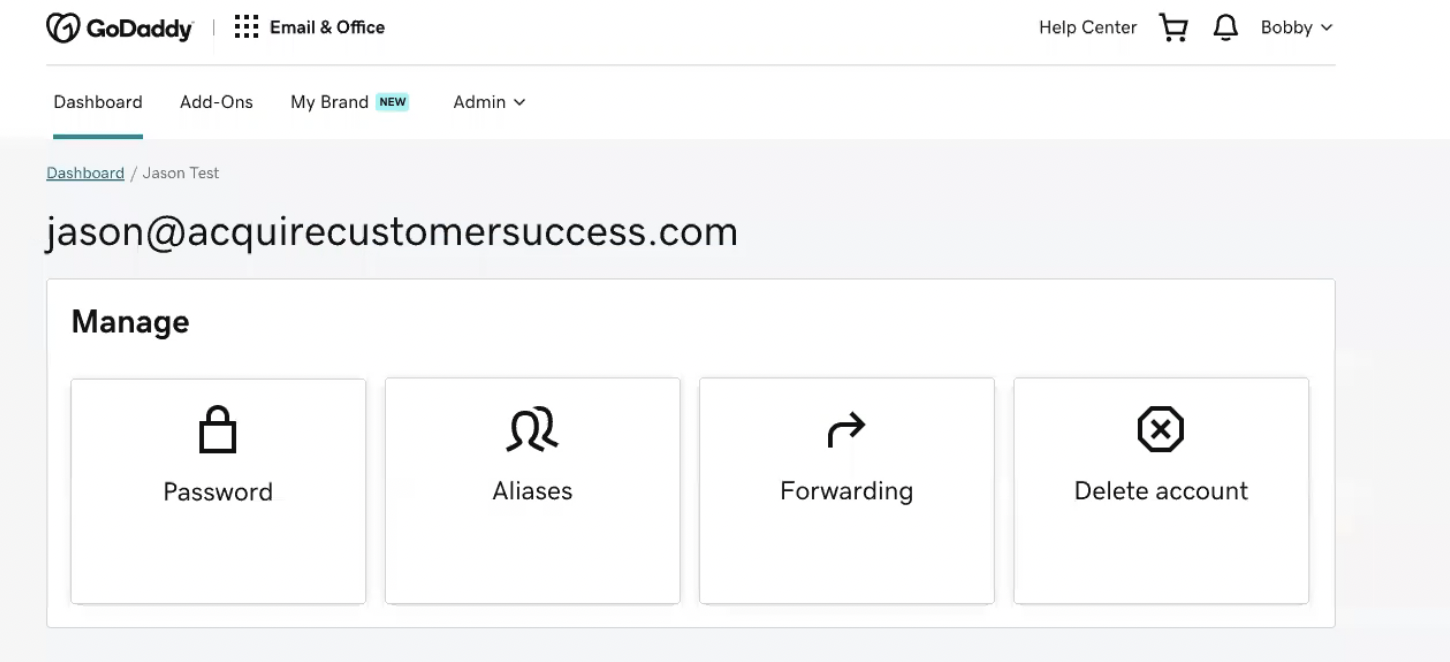1450x662 pixels.
Task: Click the padlock Password icon
Action: pyautogui.click(x=218, y=431)
